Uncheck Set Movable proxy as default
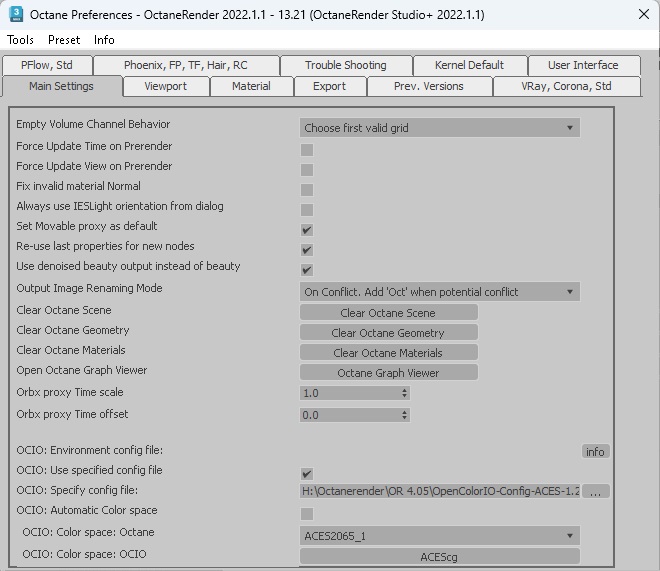Image resolution: width=660 pixels, height=571 pixels. click(x=307, y=230)
